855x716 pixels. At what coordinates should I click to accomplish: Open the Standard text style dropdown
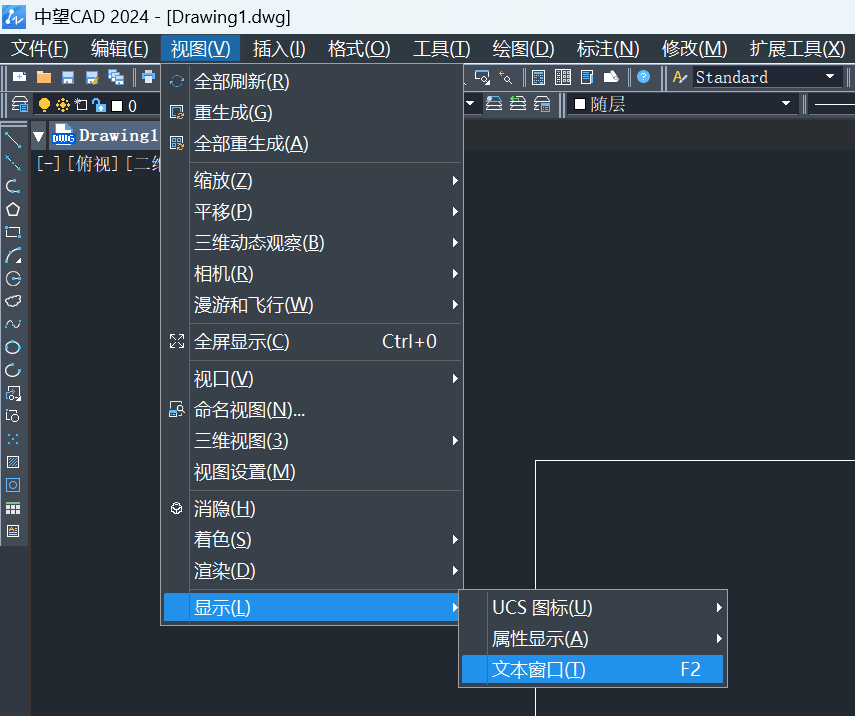[x=829, y=77]
